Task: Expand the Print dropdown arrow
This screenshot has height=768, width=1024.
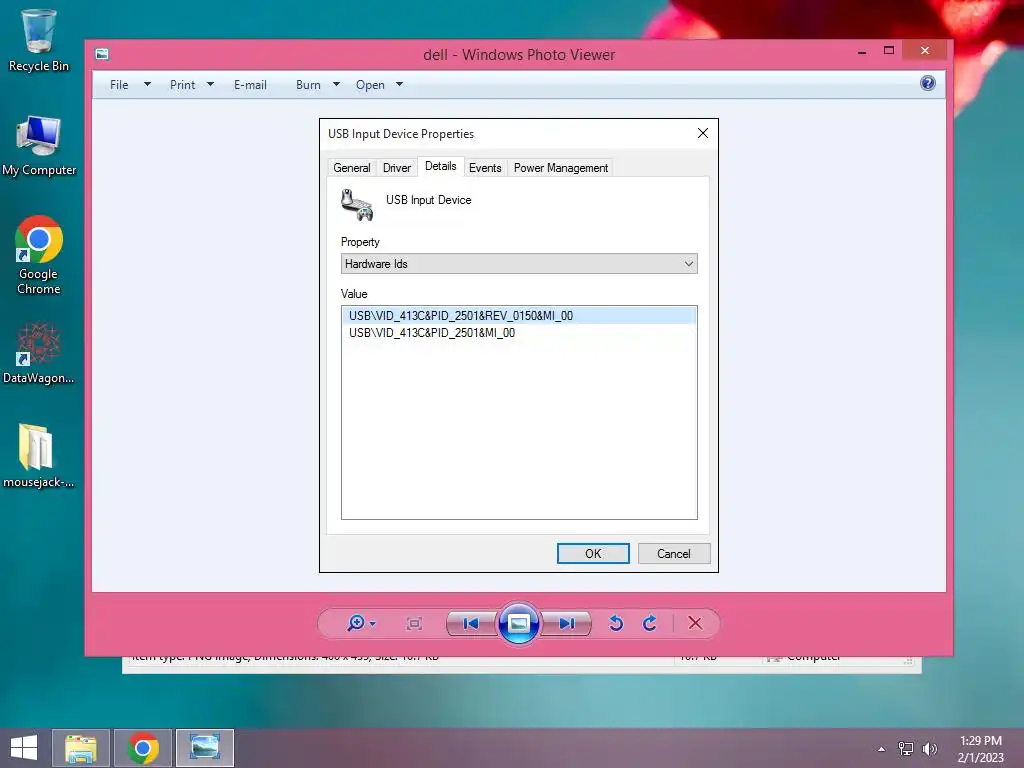Action: 210,84
